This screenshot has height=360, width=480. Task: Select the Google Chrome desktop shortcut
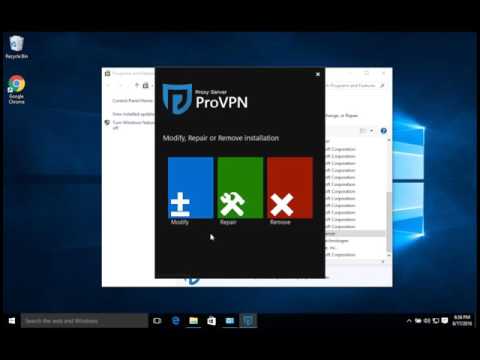(16, 89)
